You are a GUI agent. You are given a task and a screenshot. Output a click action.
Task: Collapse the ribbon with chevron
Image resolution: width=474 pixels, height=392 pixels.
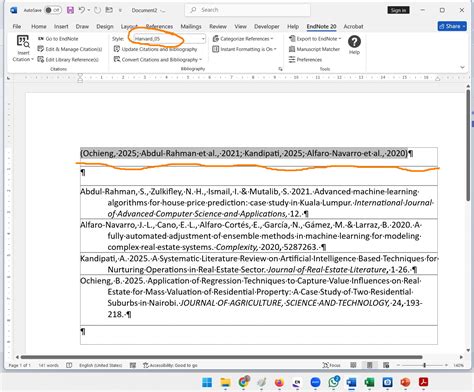[462, 67]
